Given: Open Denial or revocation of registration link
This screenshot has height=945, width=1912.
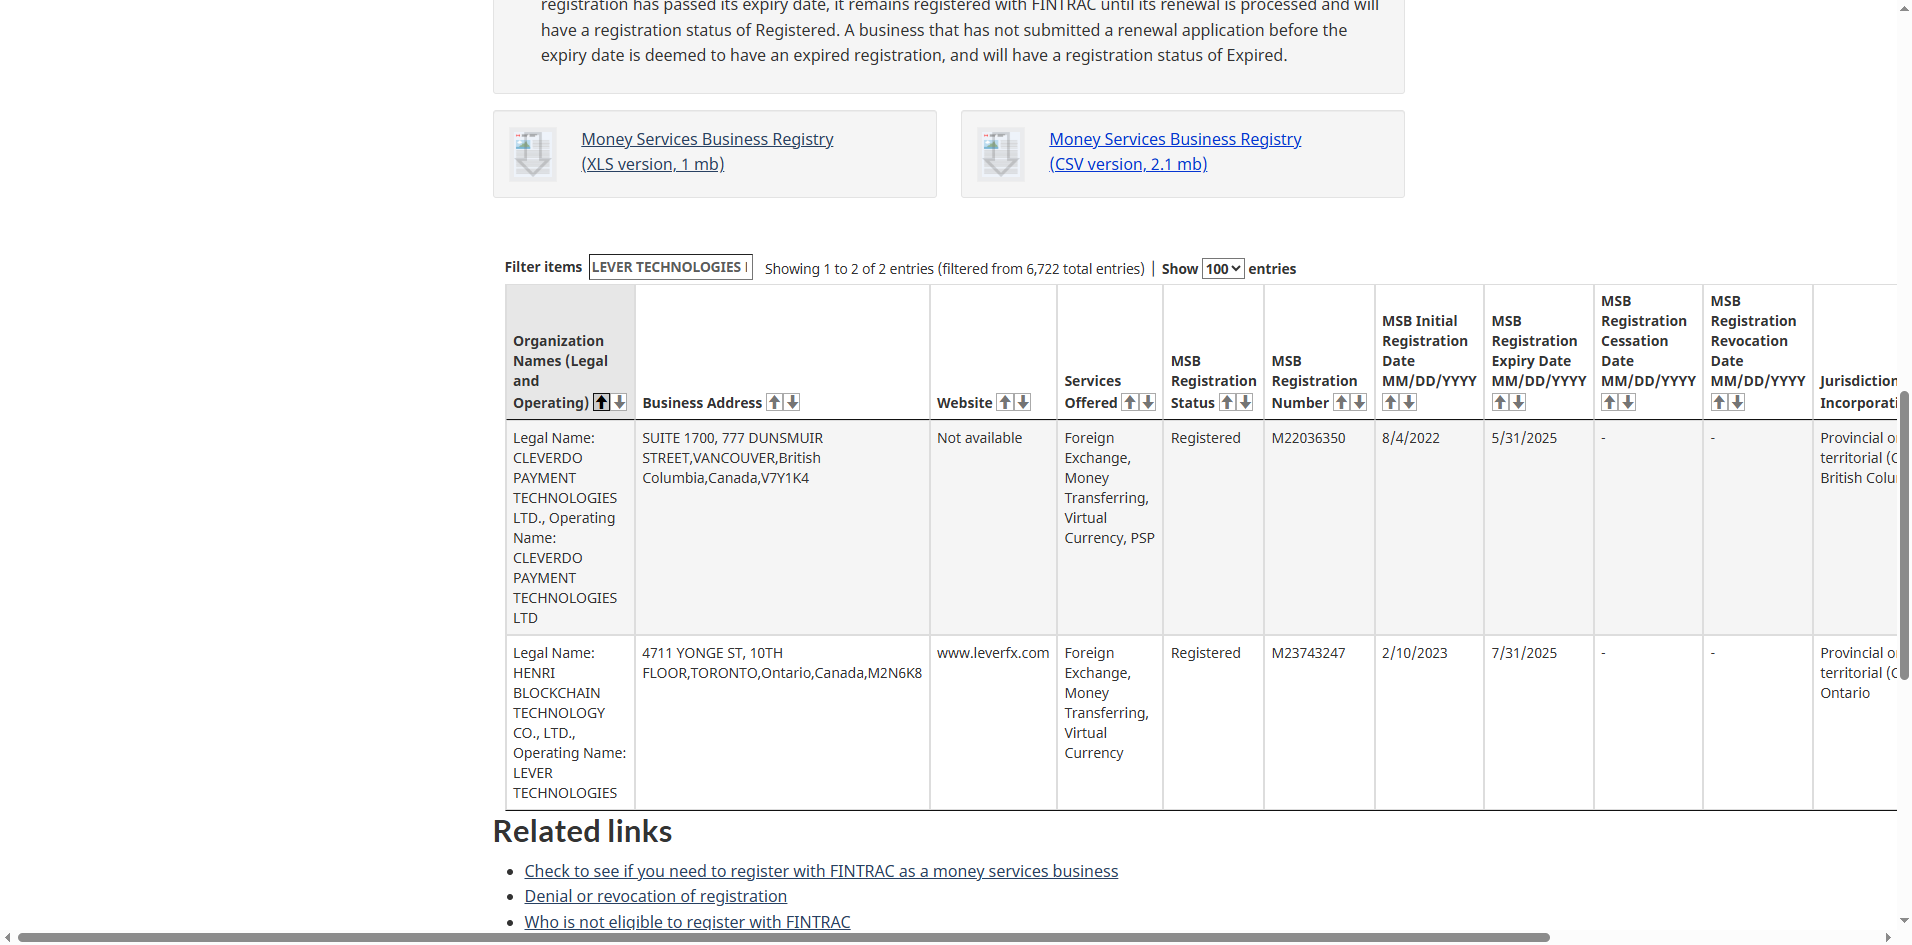Looking at the screenshot, I should pyautogui.click(x=655, y=896).
